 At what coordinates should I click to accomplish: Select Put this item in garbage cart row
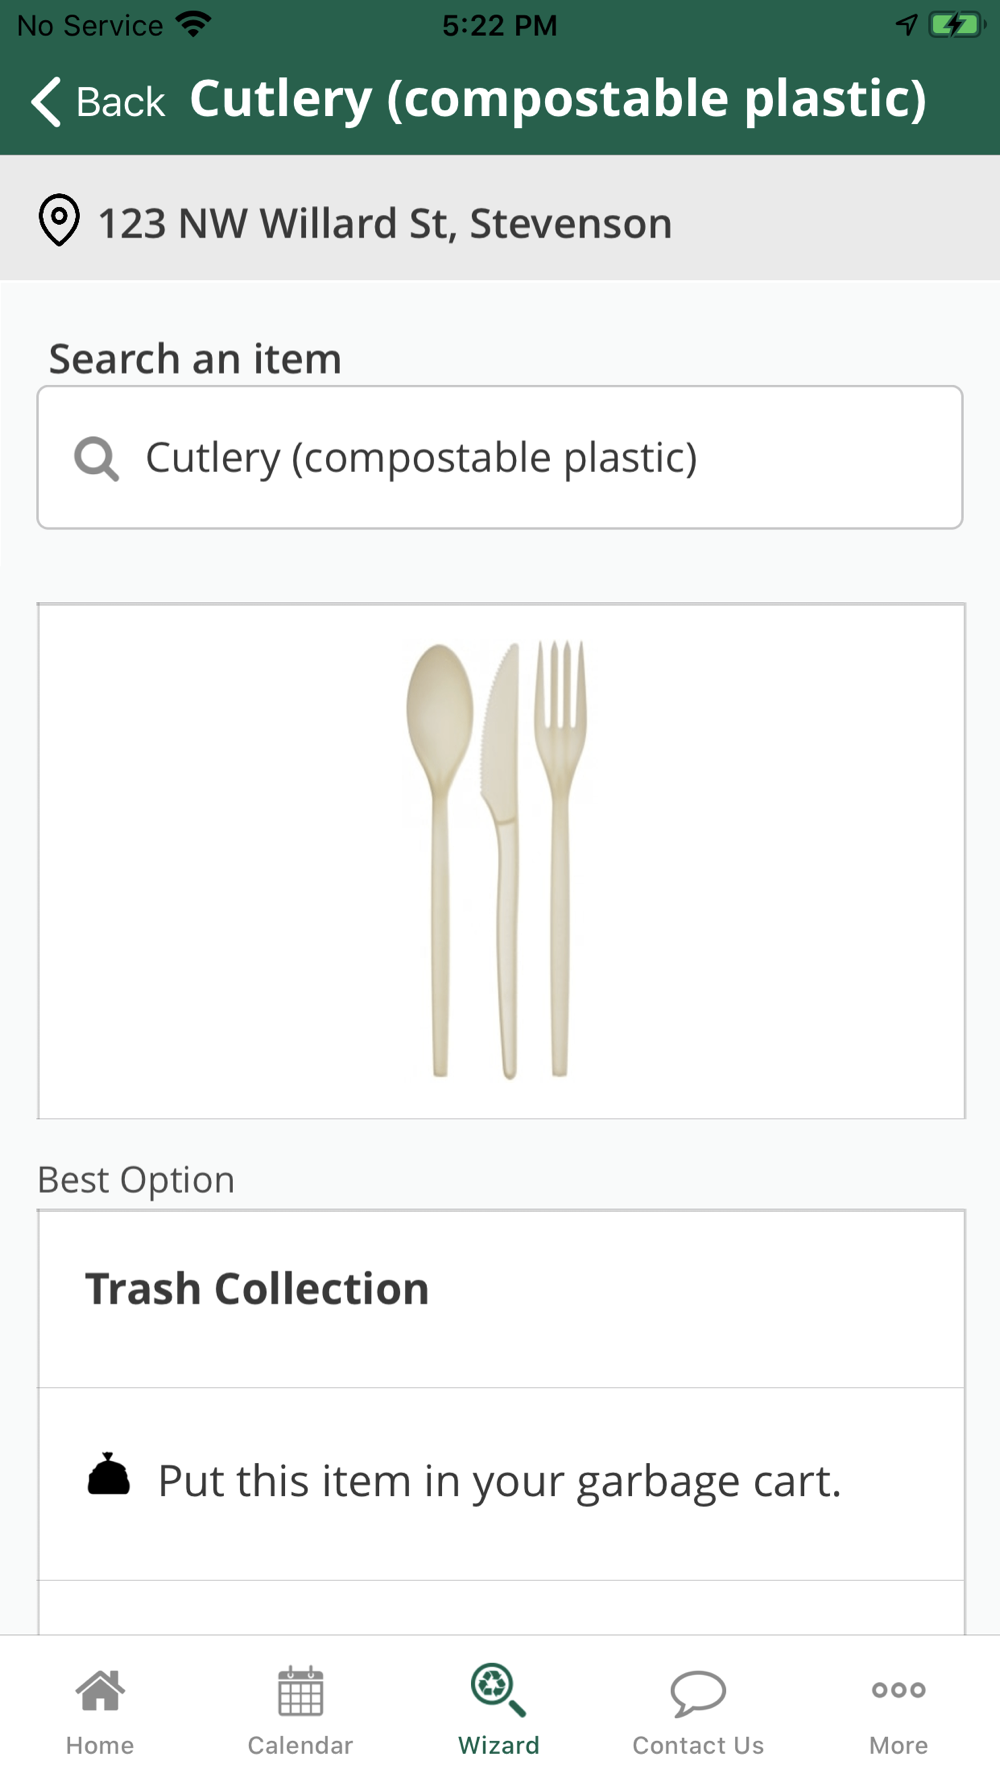[x=501, y=1484]
